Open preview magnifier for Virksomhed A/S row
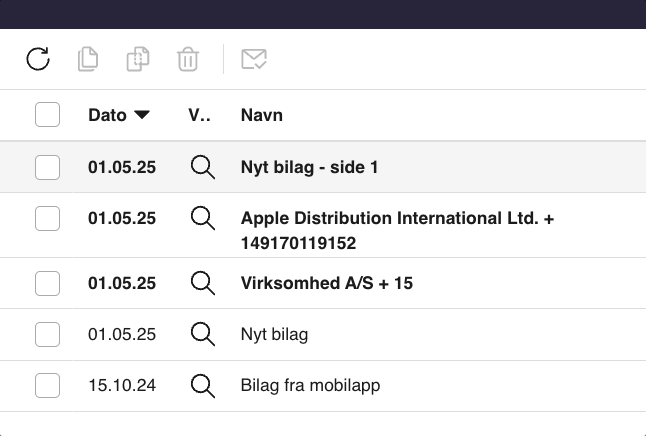 pos(203,283)
